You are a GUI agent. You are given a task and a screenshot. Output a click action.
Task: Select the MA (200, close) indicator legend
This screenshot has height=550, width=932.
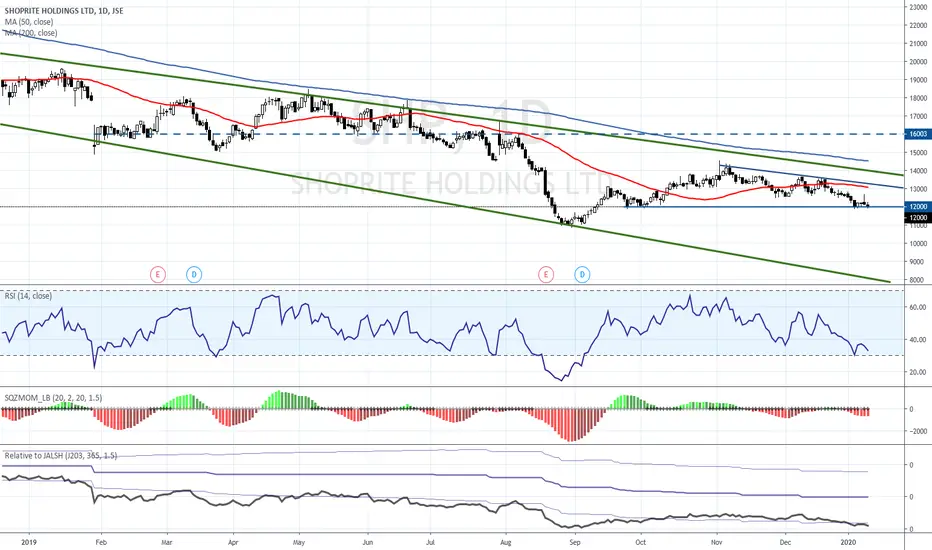point(31,33)
